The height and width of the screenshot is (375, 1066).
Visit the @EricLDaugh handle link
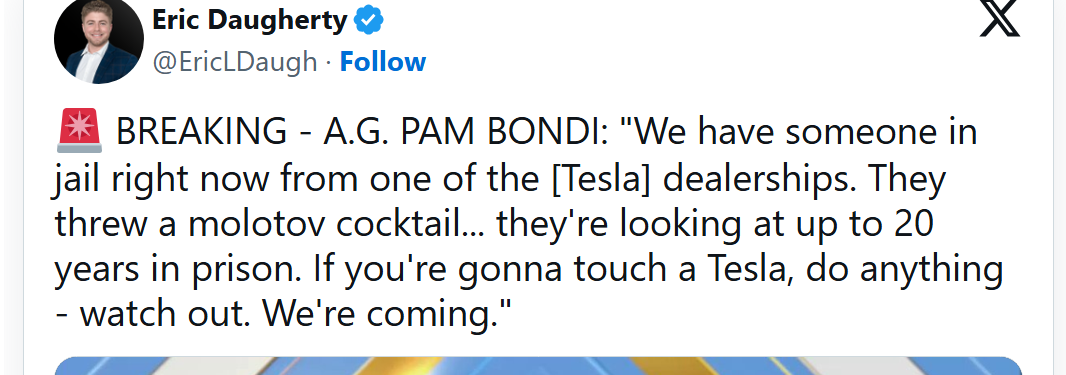point(235,62)
